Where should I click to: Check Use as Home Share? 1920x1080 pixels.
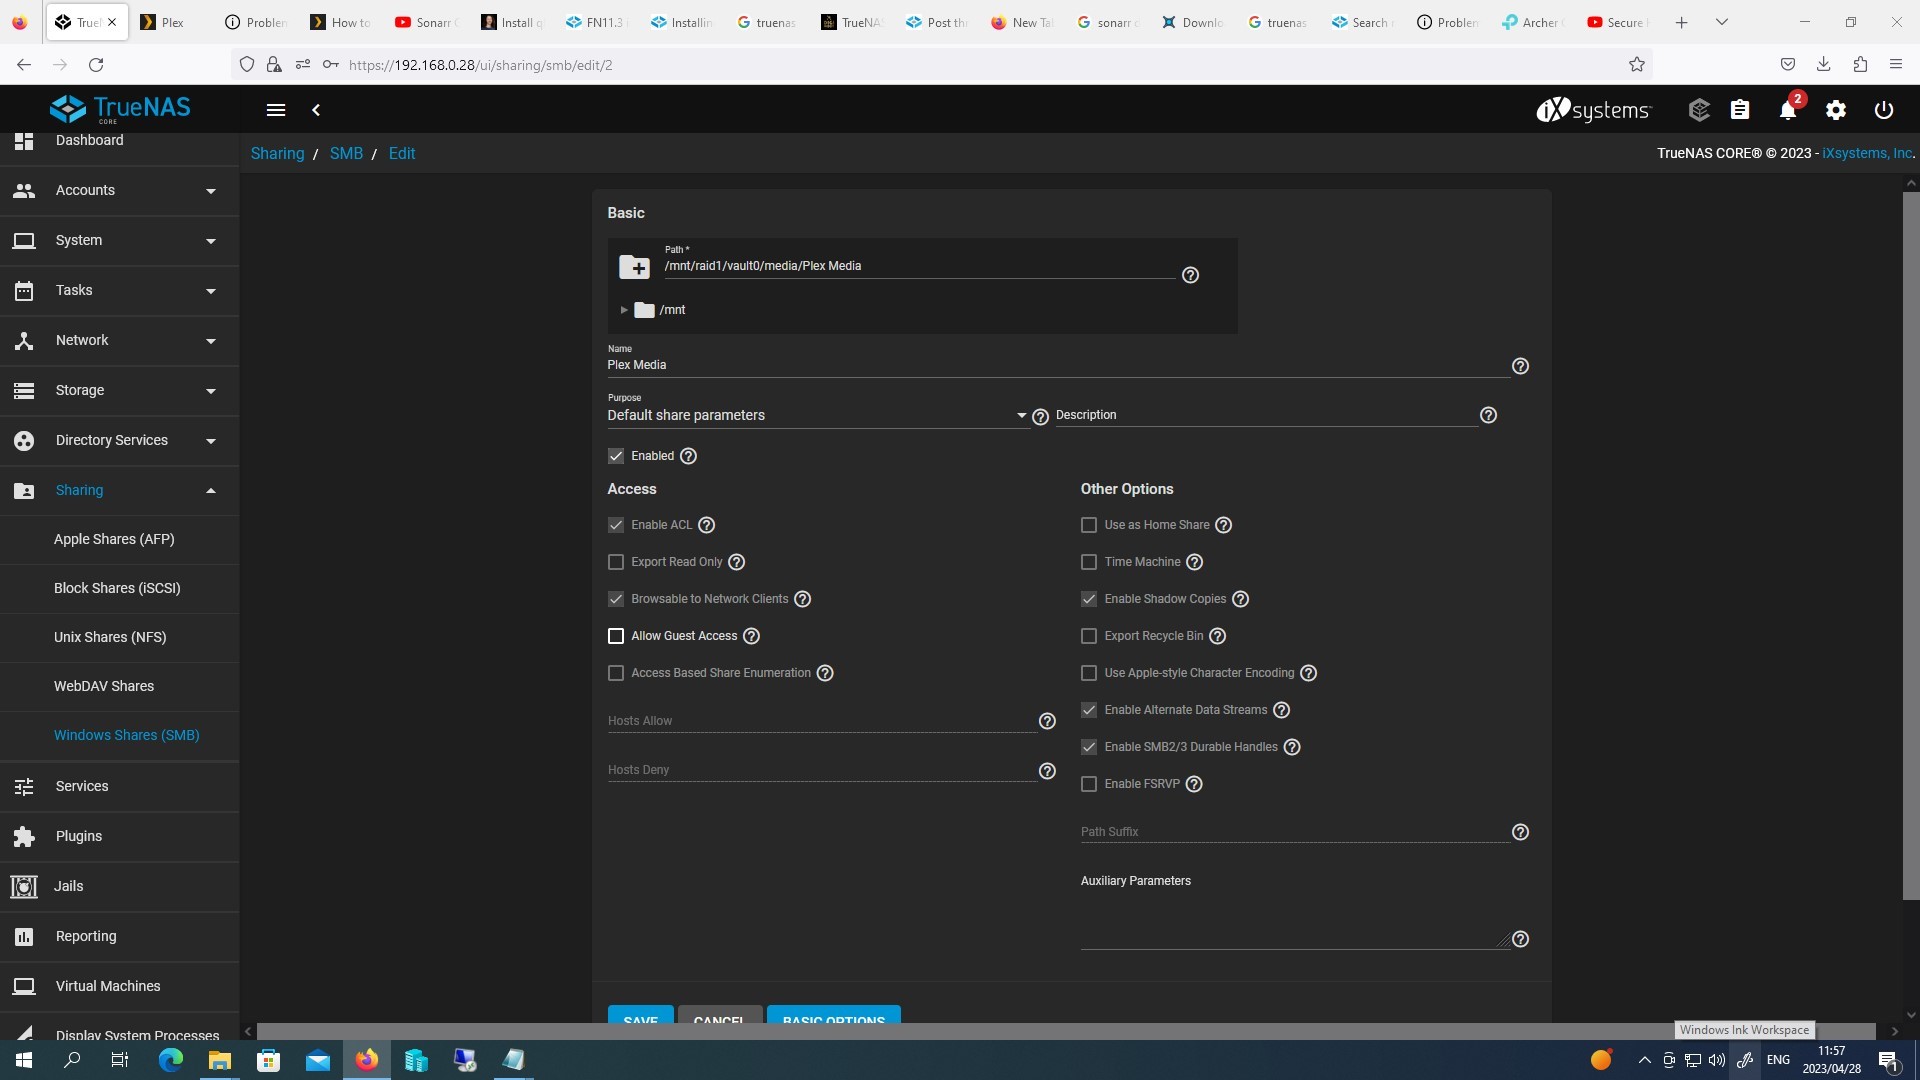click(x=1089, y=525)
